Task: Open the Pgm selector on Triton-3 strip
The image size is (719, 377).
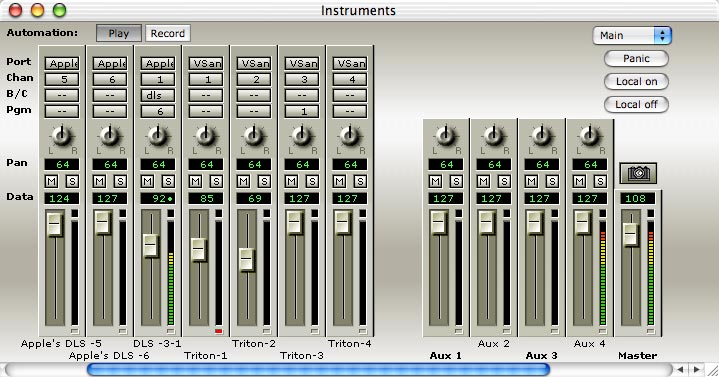Action: (302, 111)
